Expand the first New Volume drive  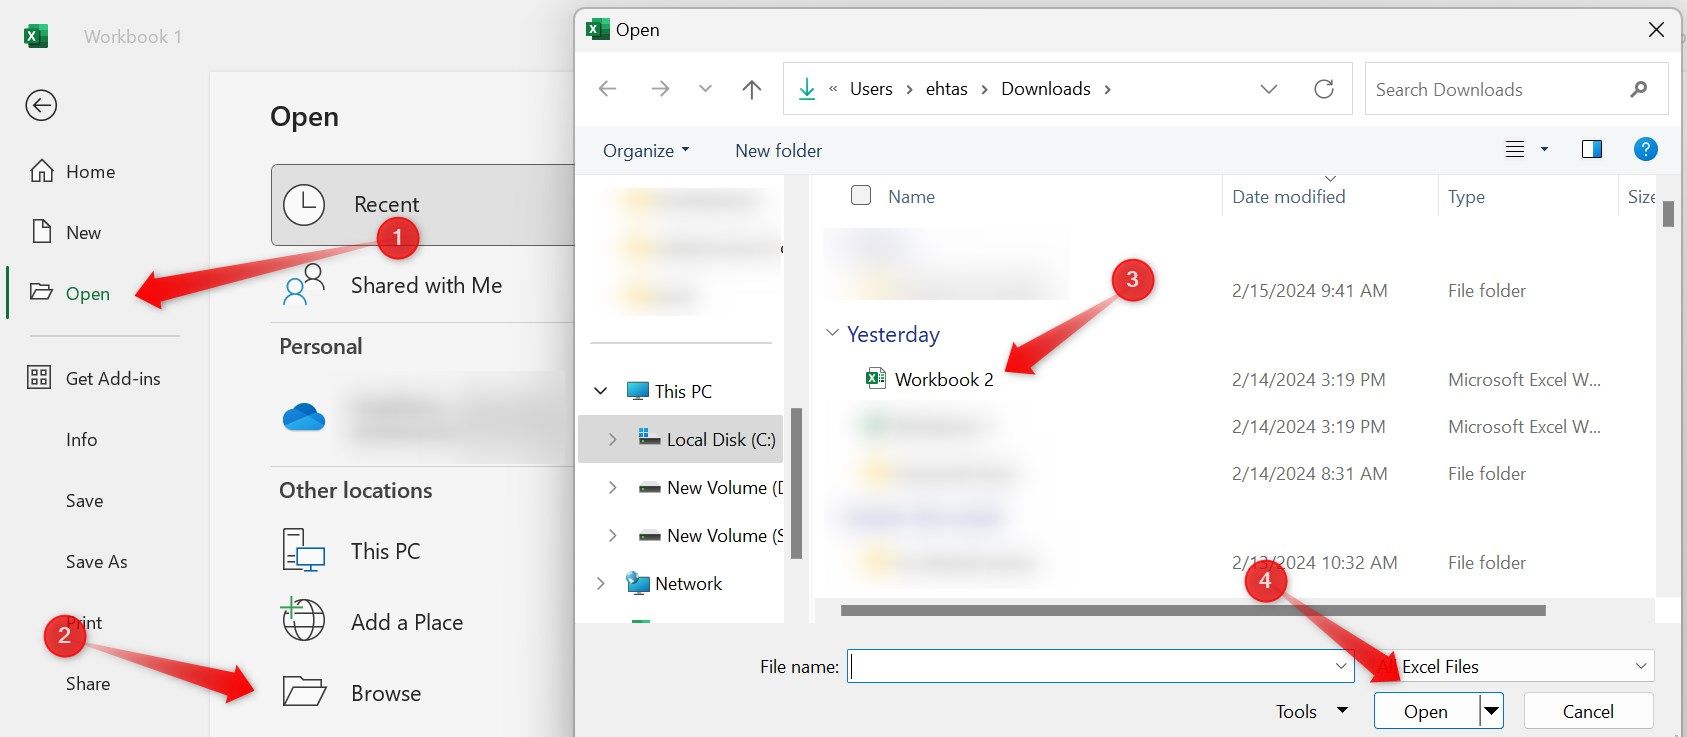point(612,488)
